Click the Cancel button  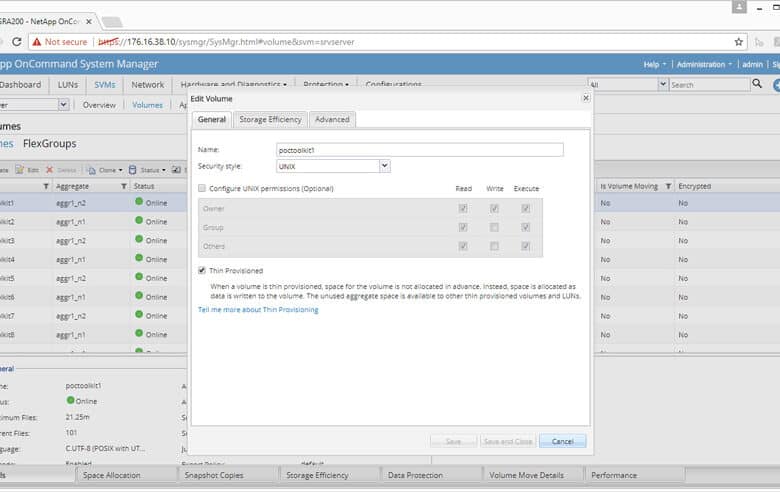click(562, 441)
